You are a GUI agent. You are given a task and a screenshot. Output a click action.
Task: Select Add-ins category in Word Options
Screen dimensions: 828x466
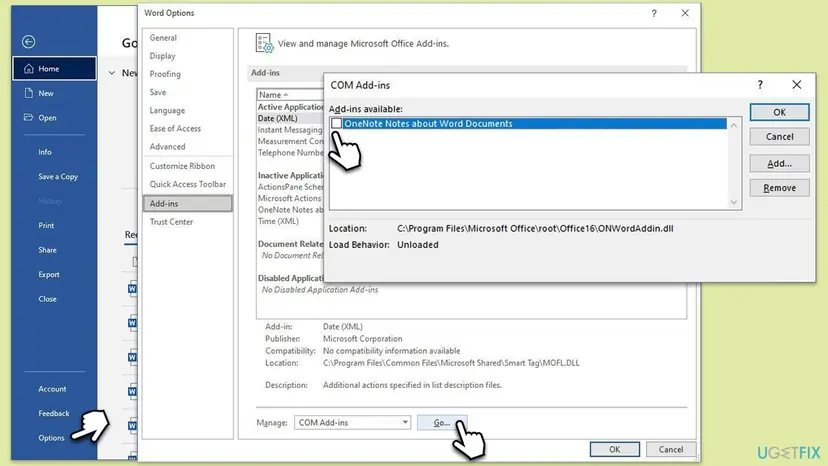(187, 203)
